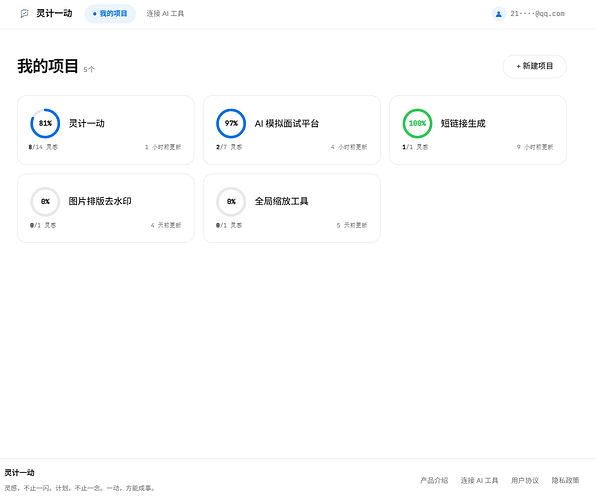Open the 连接 AI 工具 tab

(165, 14)
